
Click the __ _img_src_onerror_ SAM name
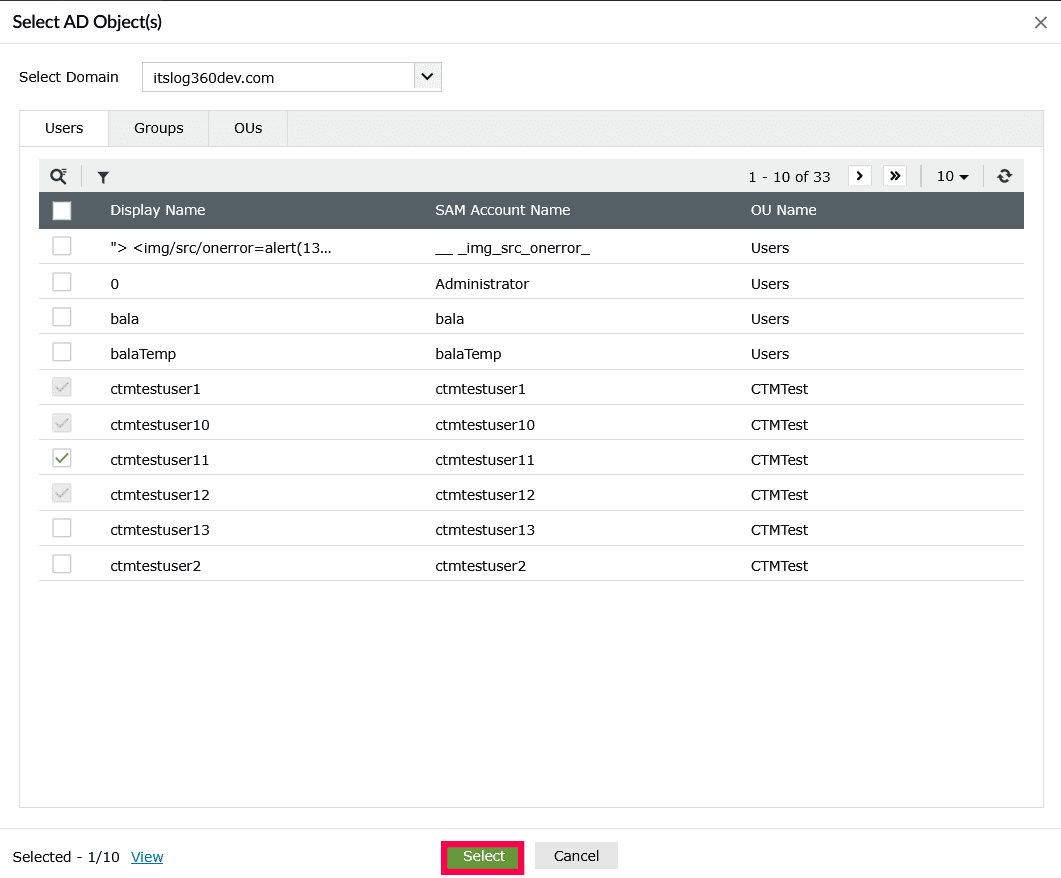coord(512,248)
